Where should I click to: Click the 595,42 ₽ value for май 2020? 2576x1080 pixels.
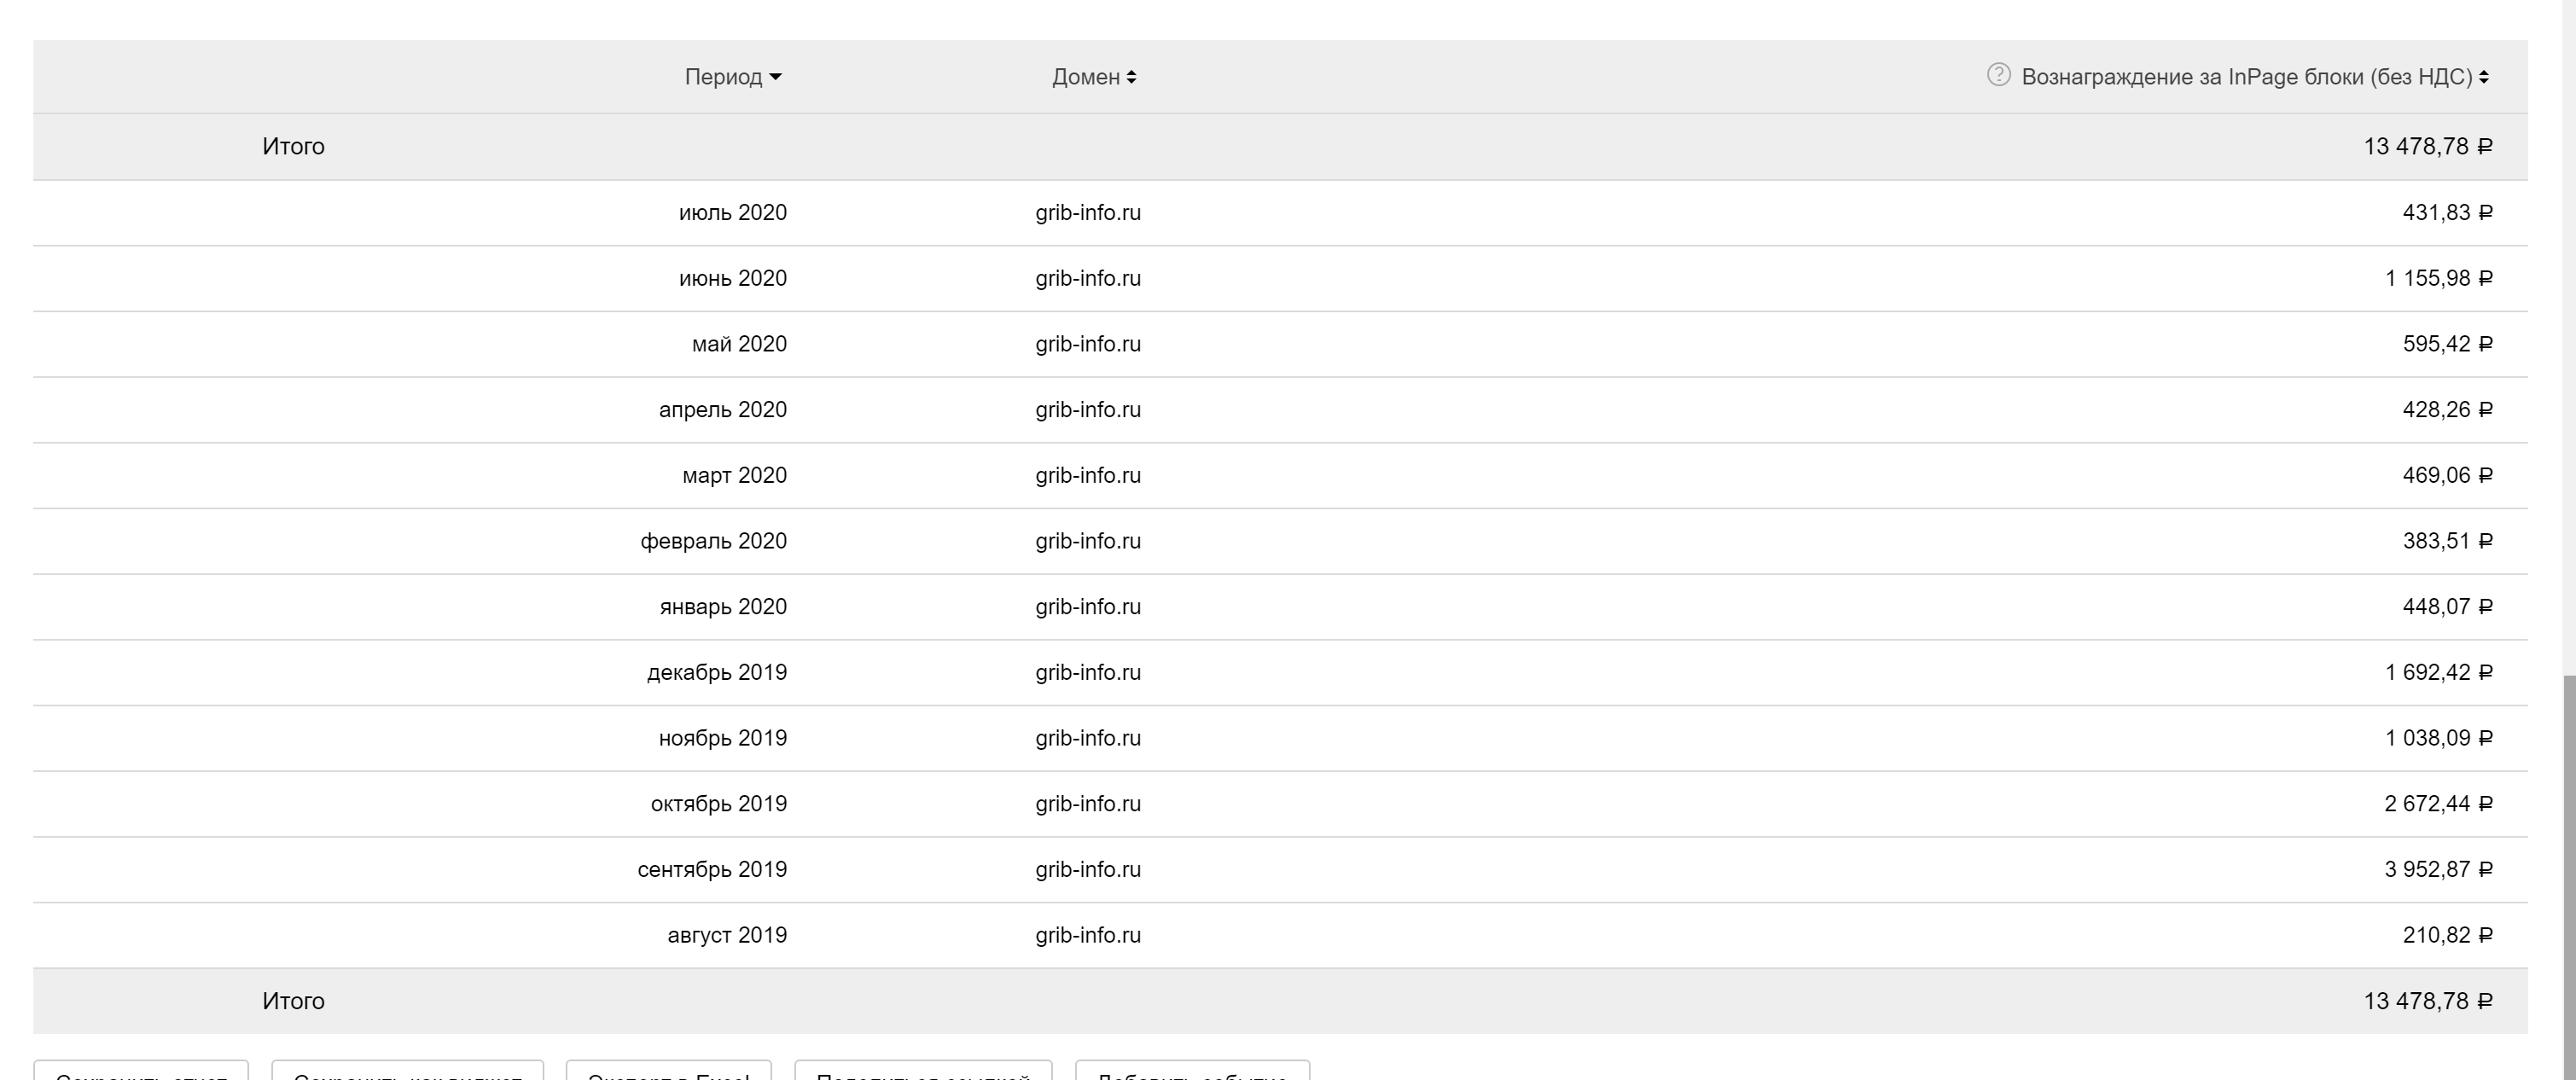click(2446, 345)
